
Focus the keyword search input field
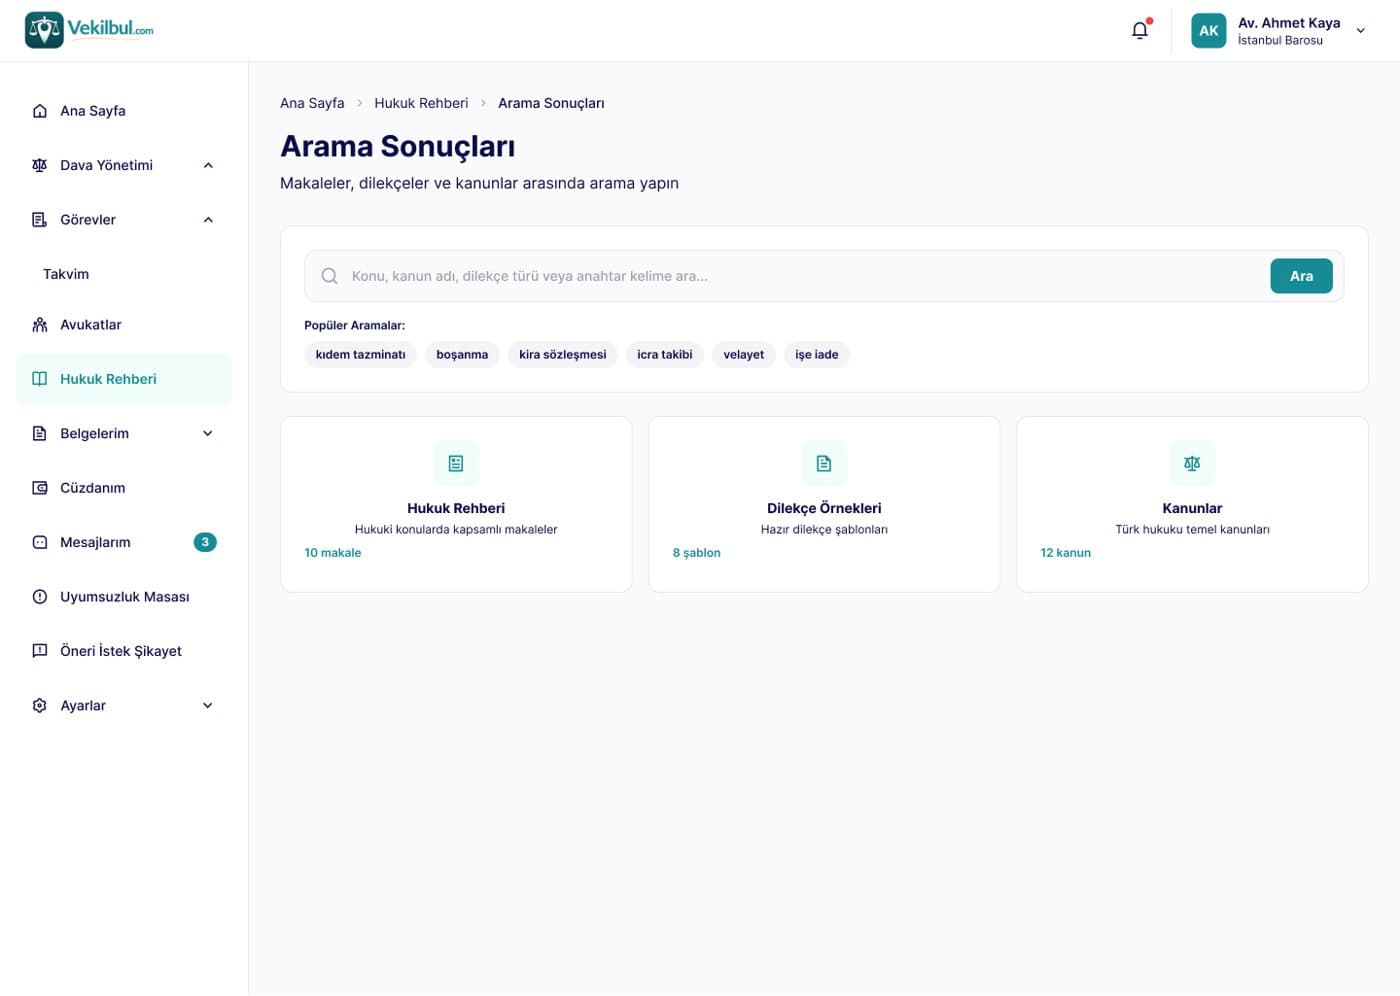point(800,276)
